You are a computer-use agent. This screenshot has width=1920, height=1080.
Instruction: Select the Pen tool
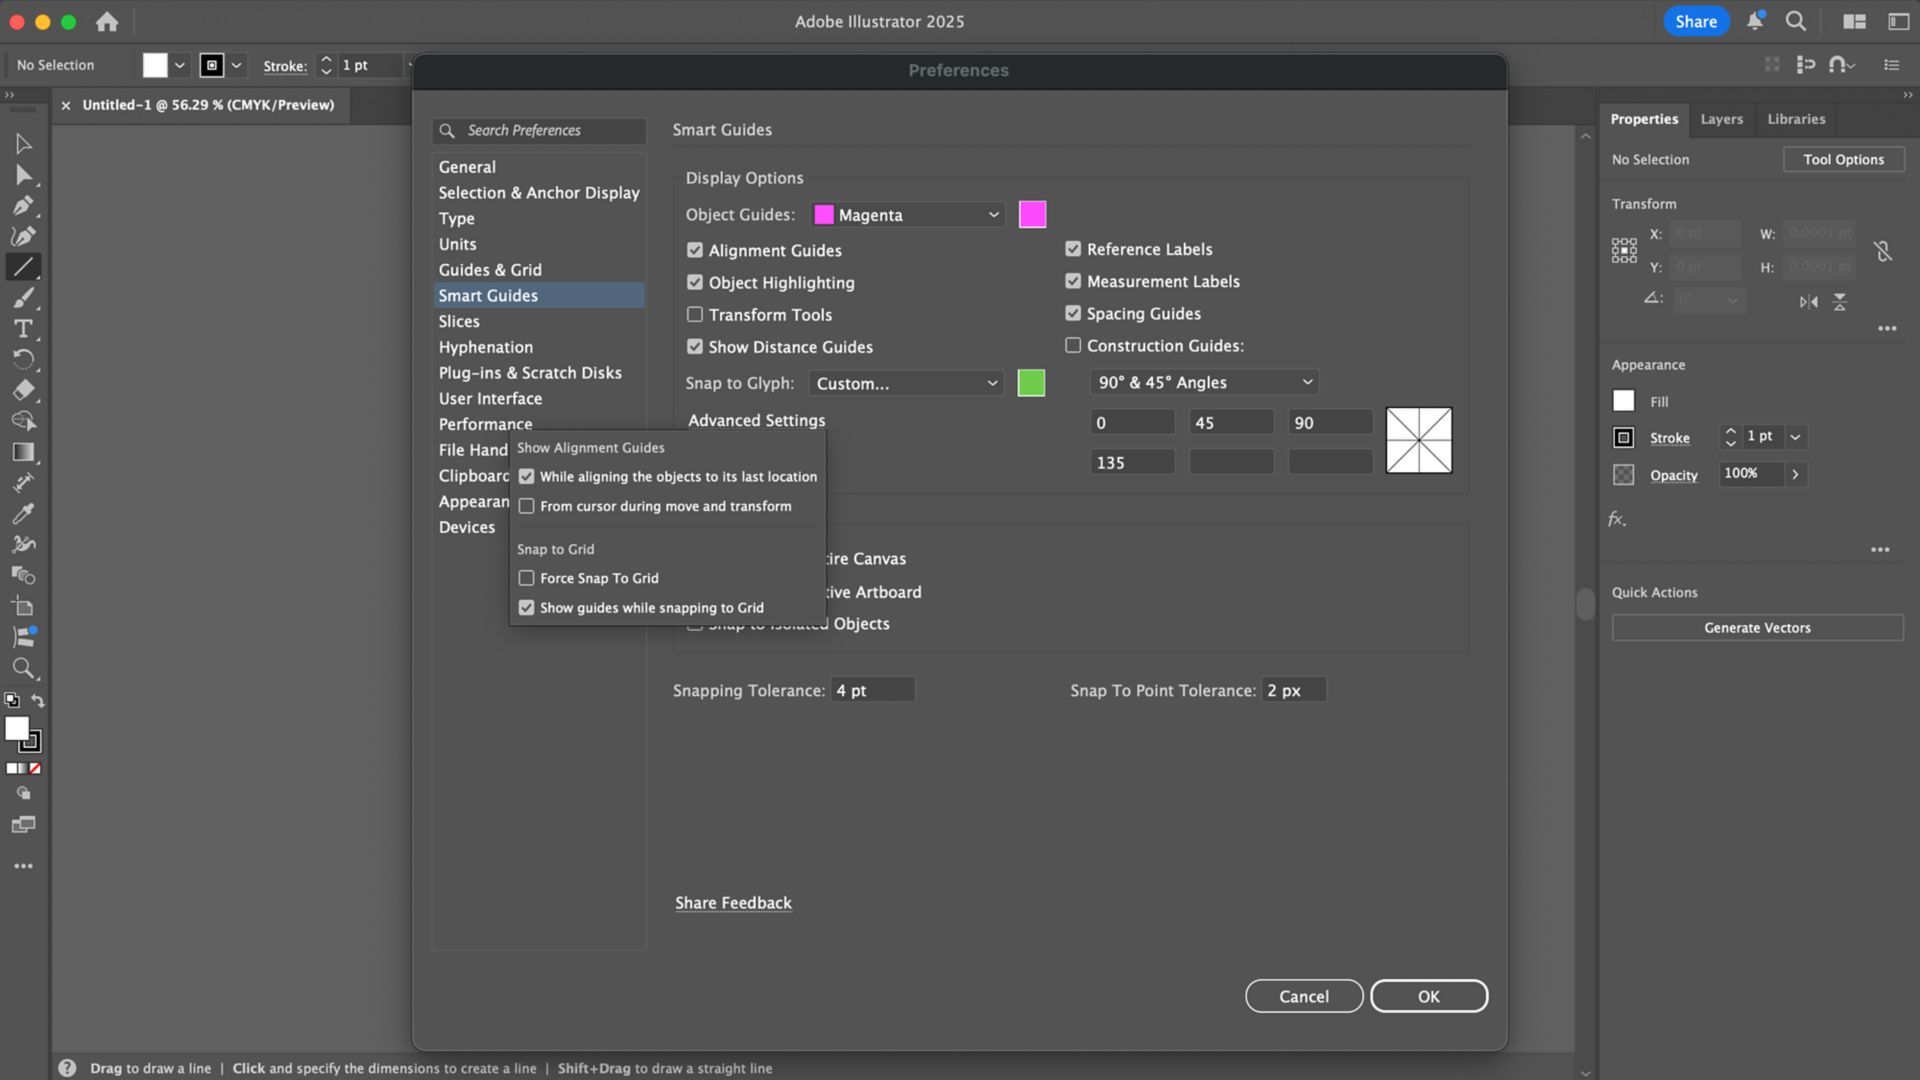[x=23, y=206]
